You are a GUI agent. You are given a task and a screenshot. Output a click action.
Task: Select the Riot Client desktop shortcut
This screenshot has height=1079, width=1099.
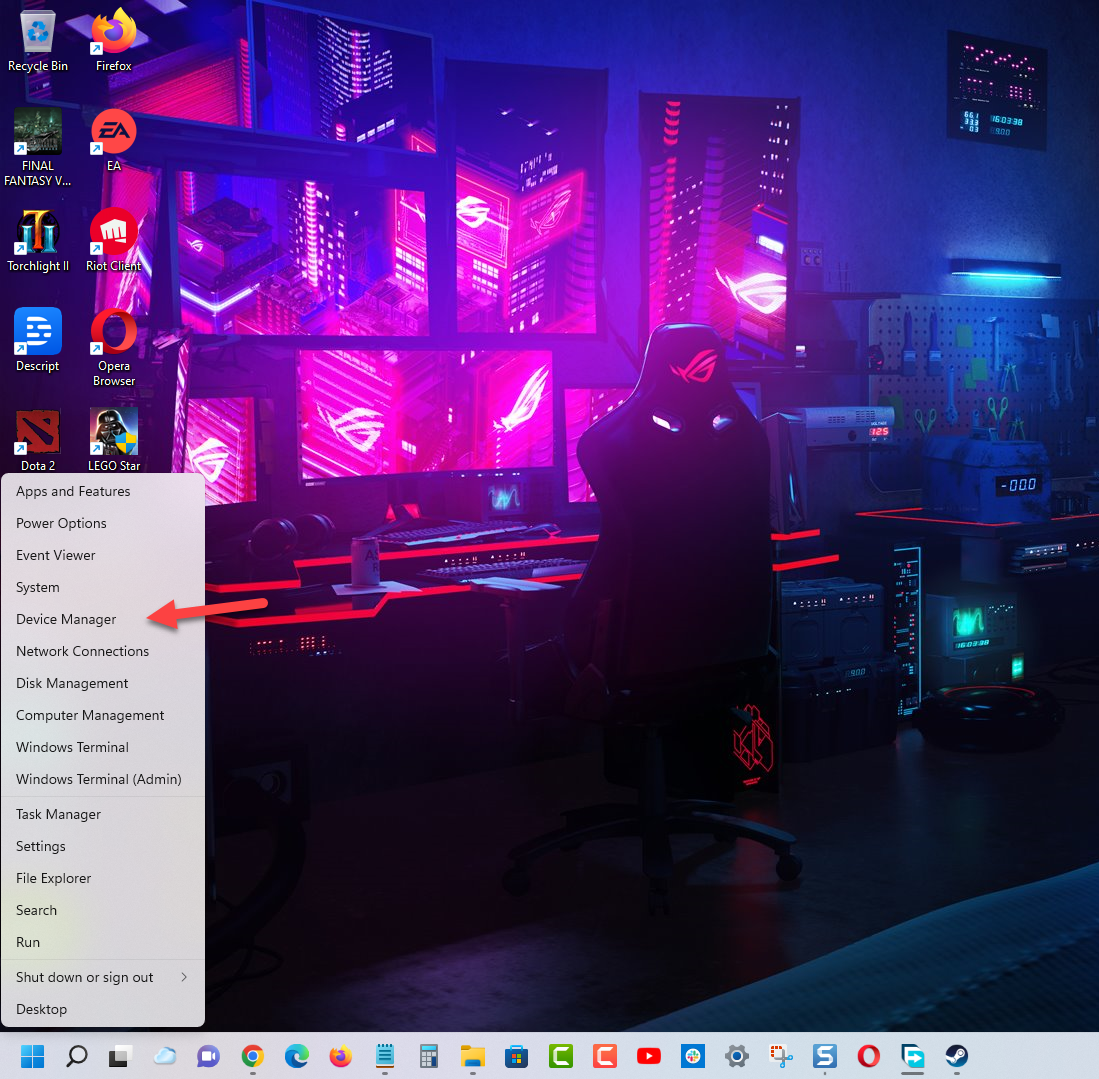[x=114, y=241]
